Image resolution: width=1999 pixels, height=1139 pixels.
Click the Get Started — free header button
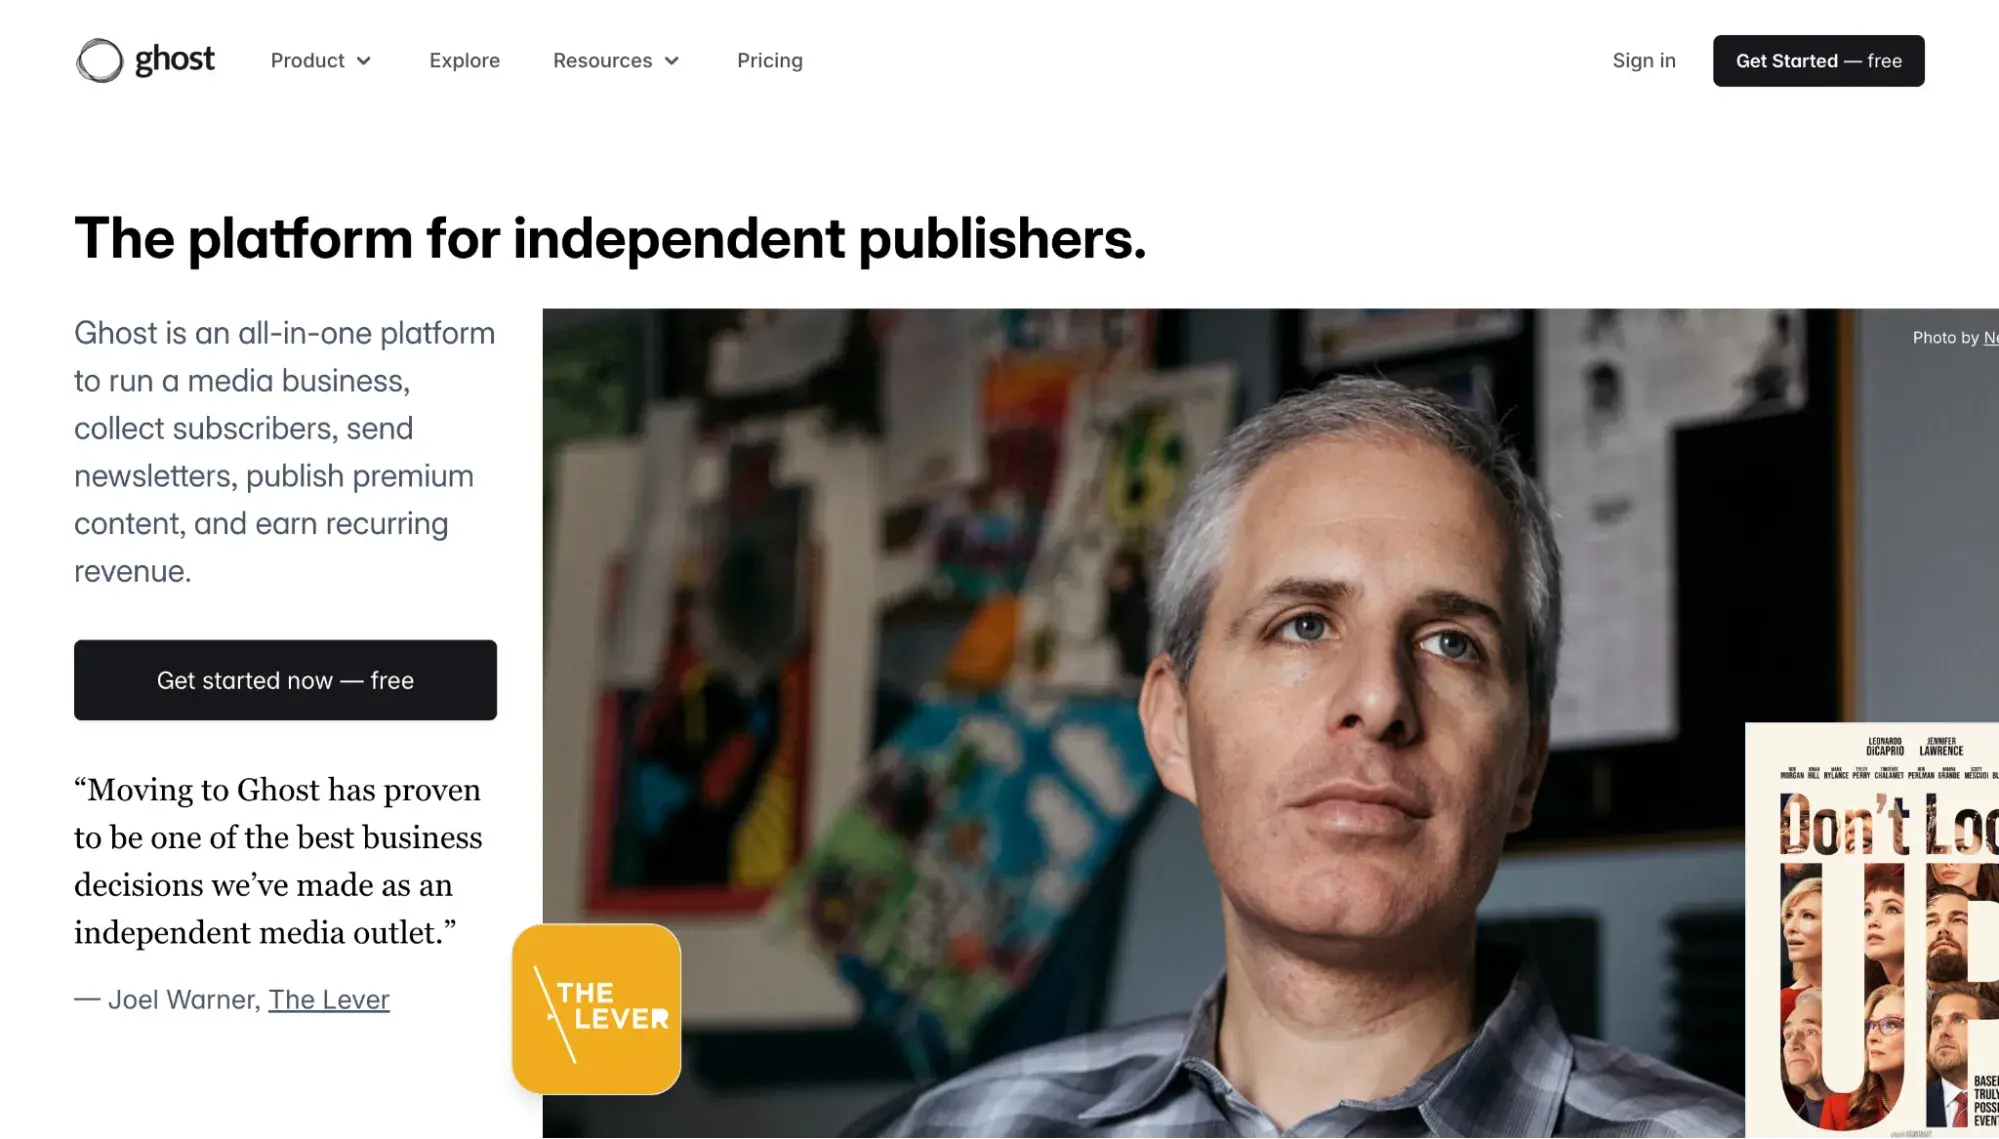click(1818, 60)
